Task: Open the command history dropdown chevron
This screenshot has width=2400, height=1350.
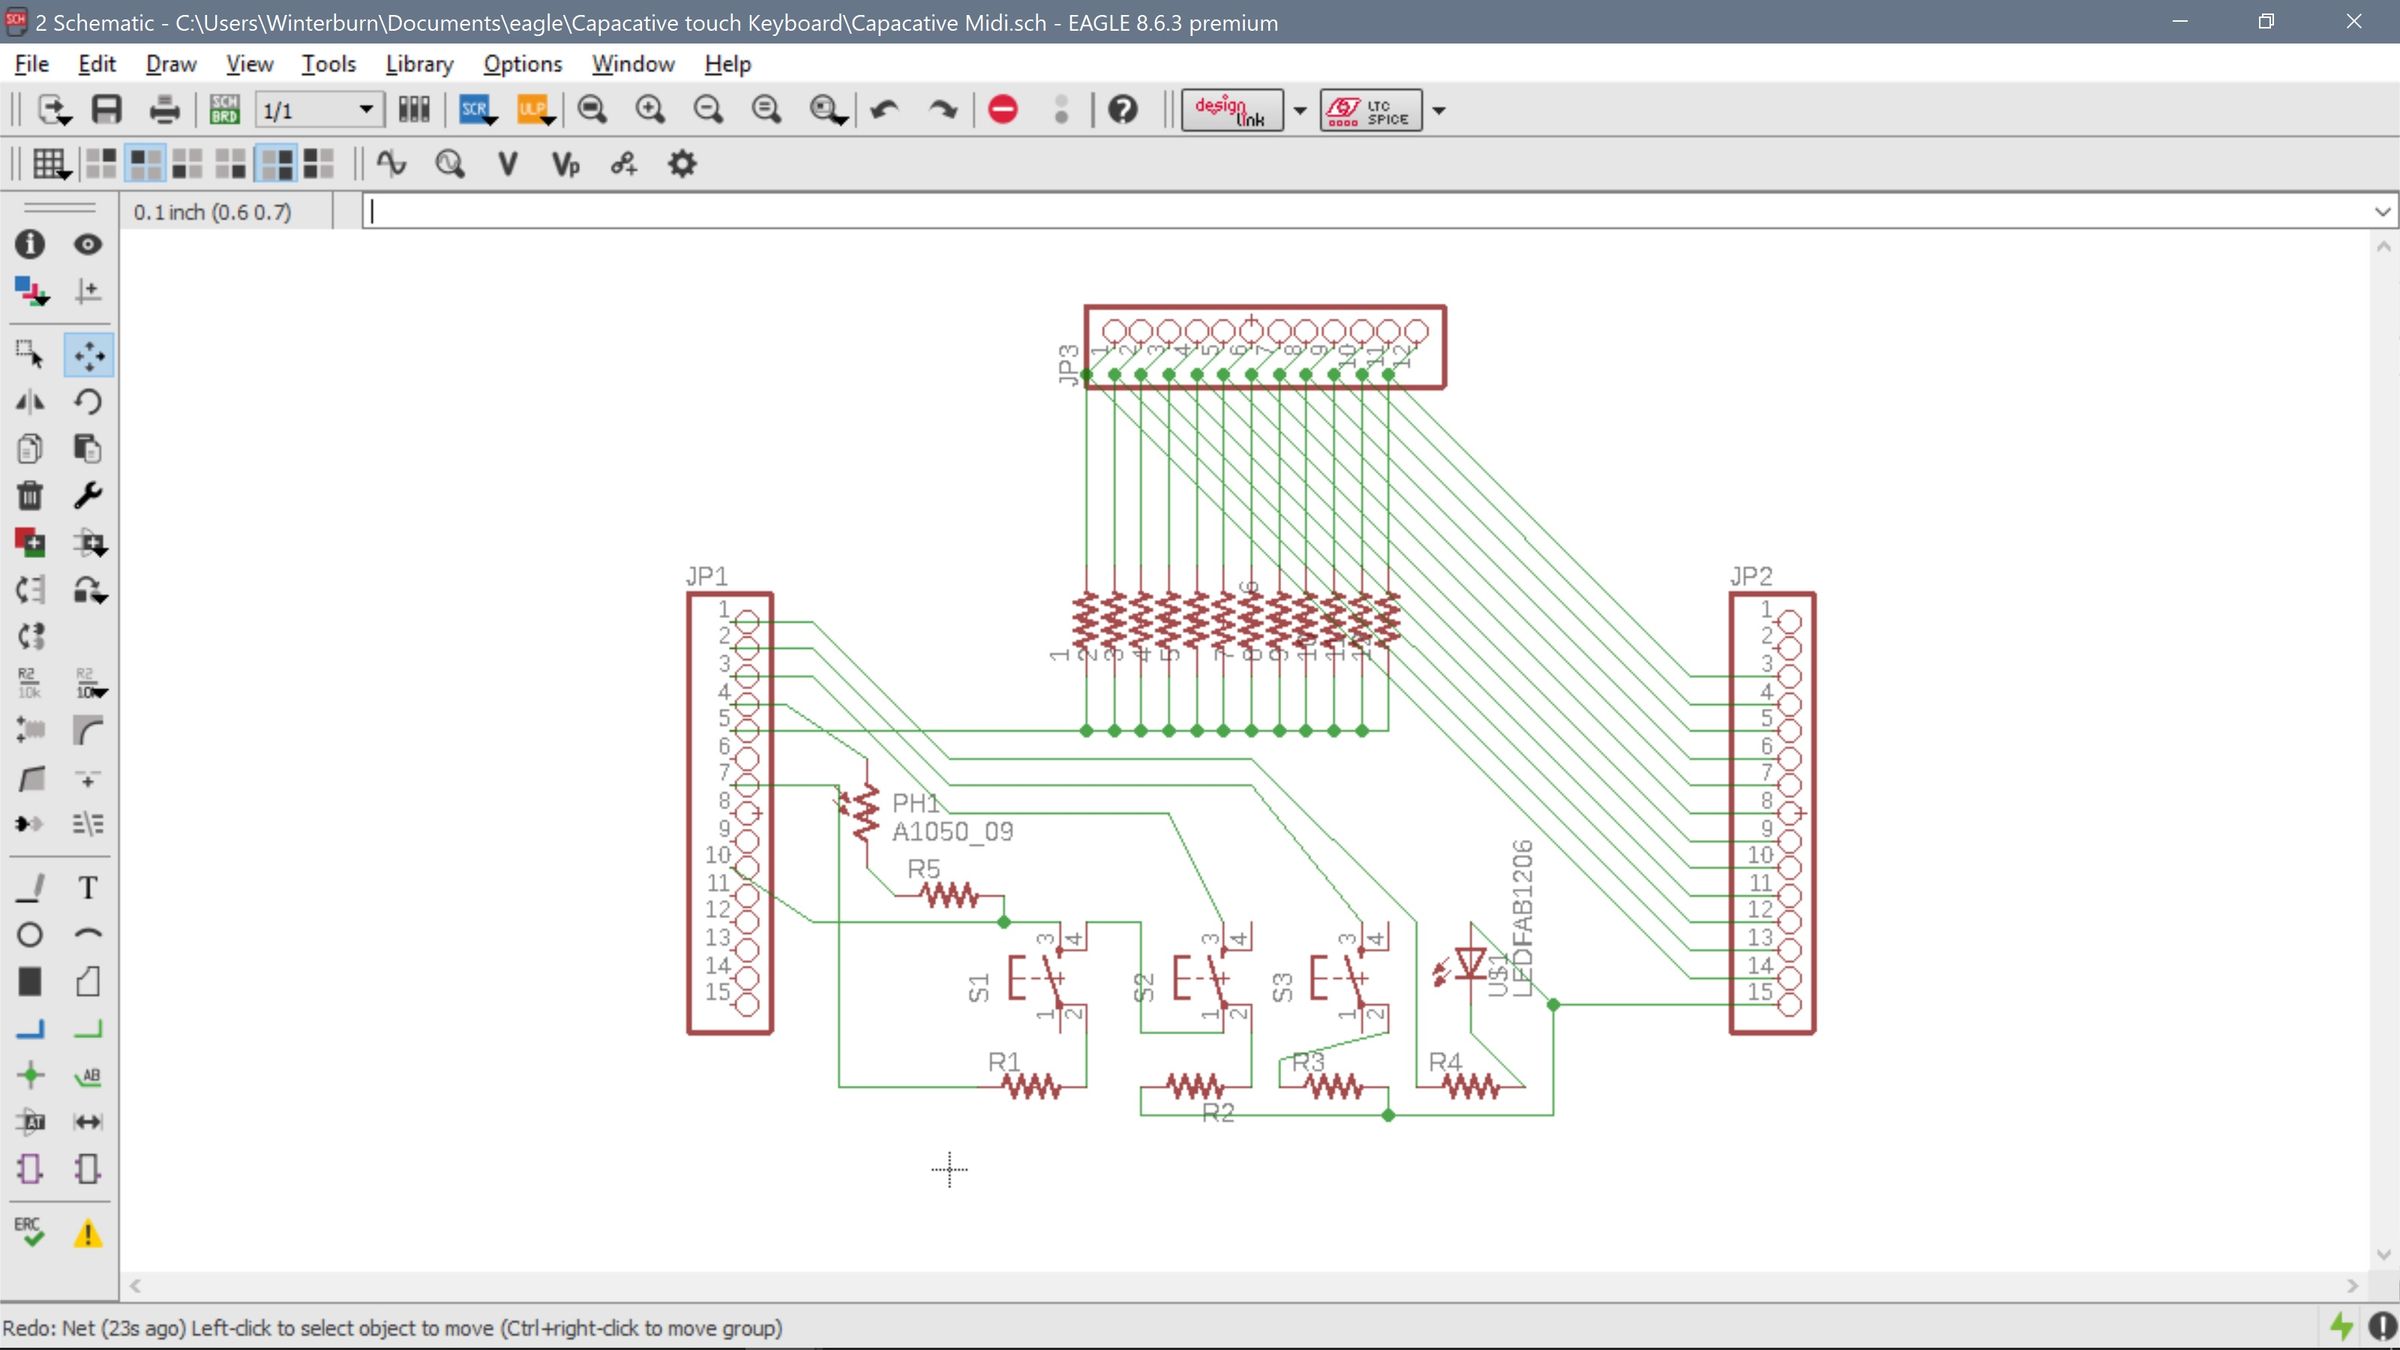Action: [x=2382, y=211]
